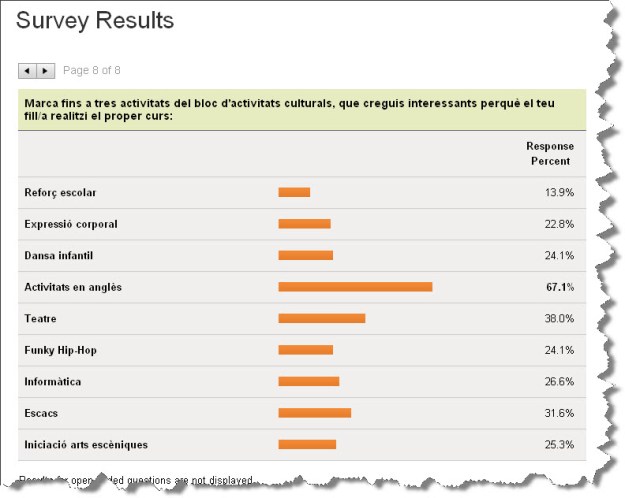Click the Dansa infantil response bar
This screenshot has height=498, width=625.
pos(305,255)
